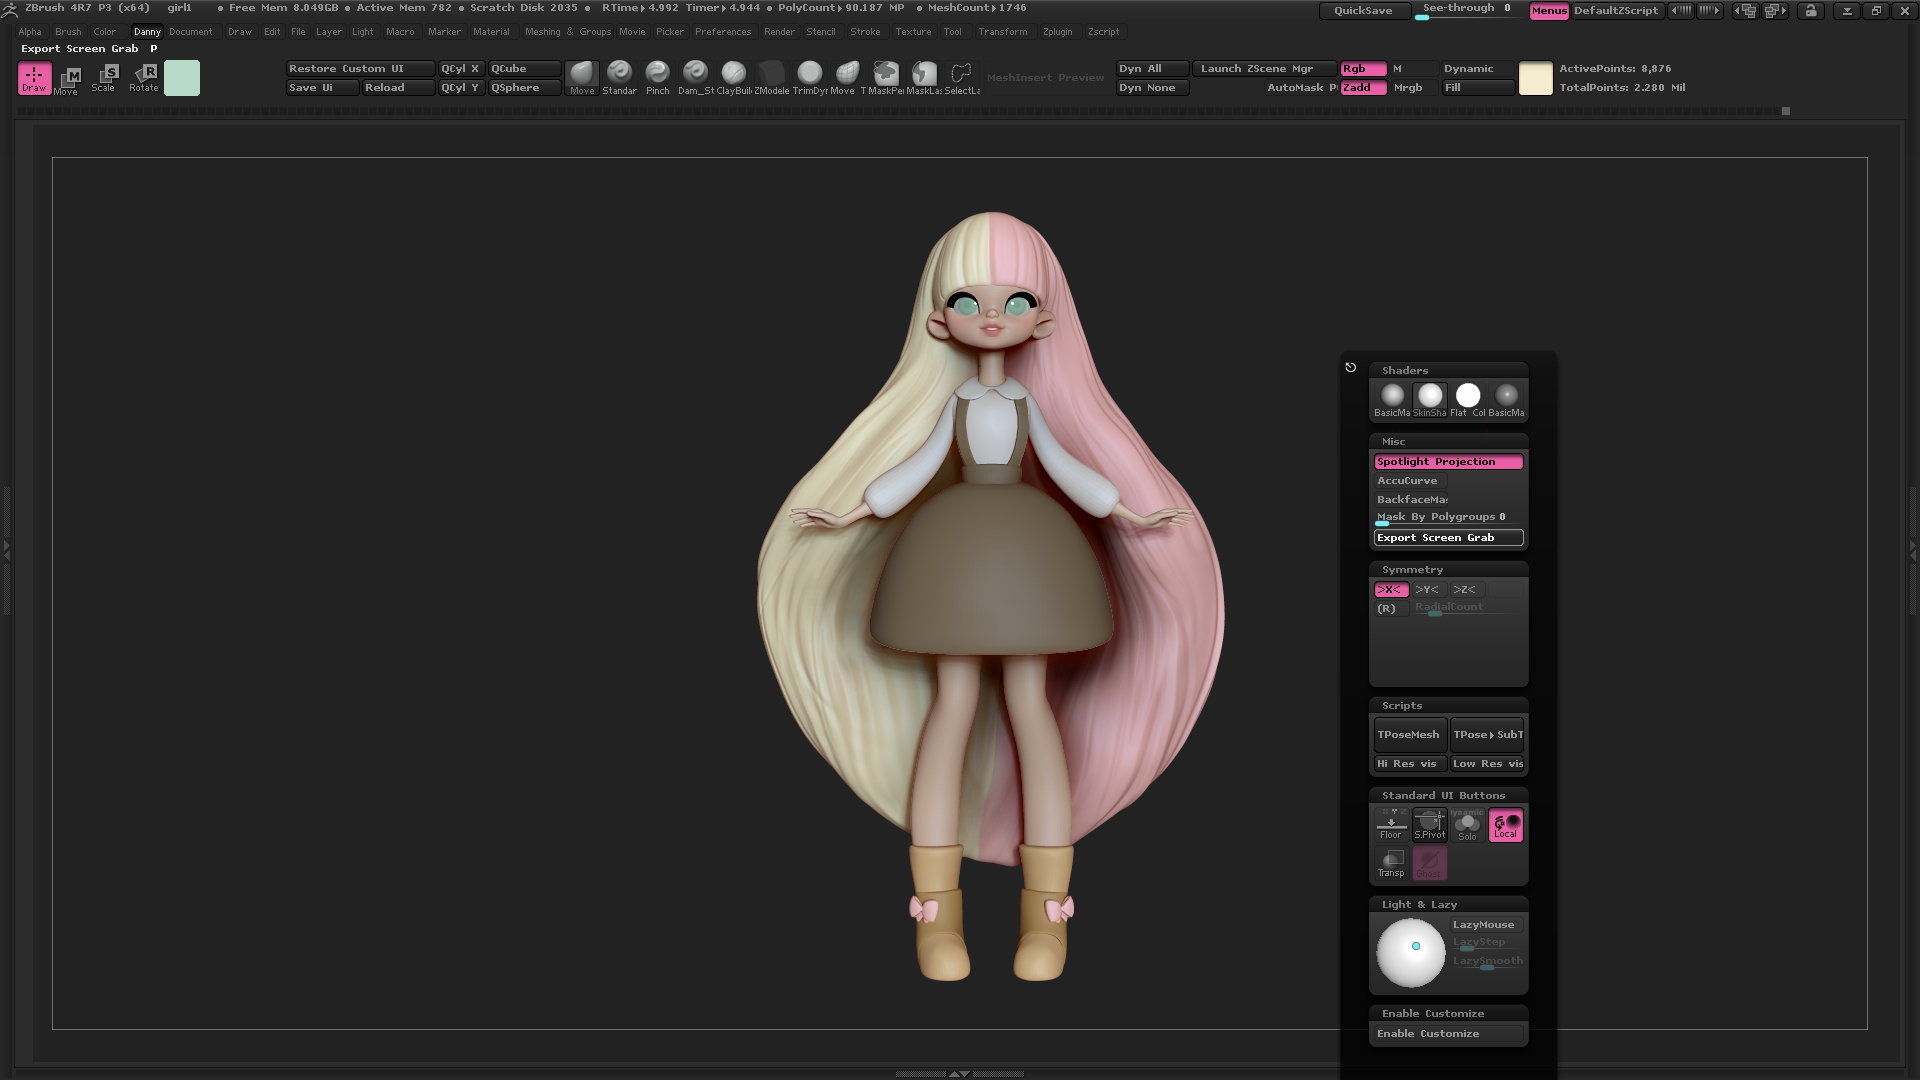Toggle Local symmetry button

click(x=1505, y=825)
